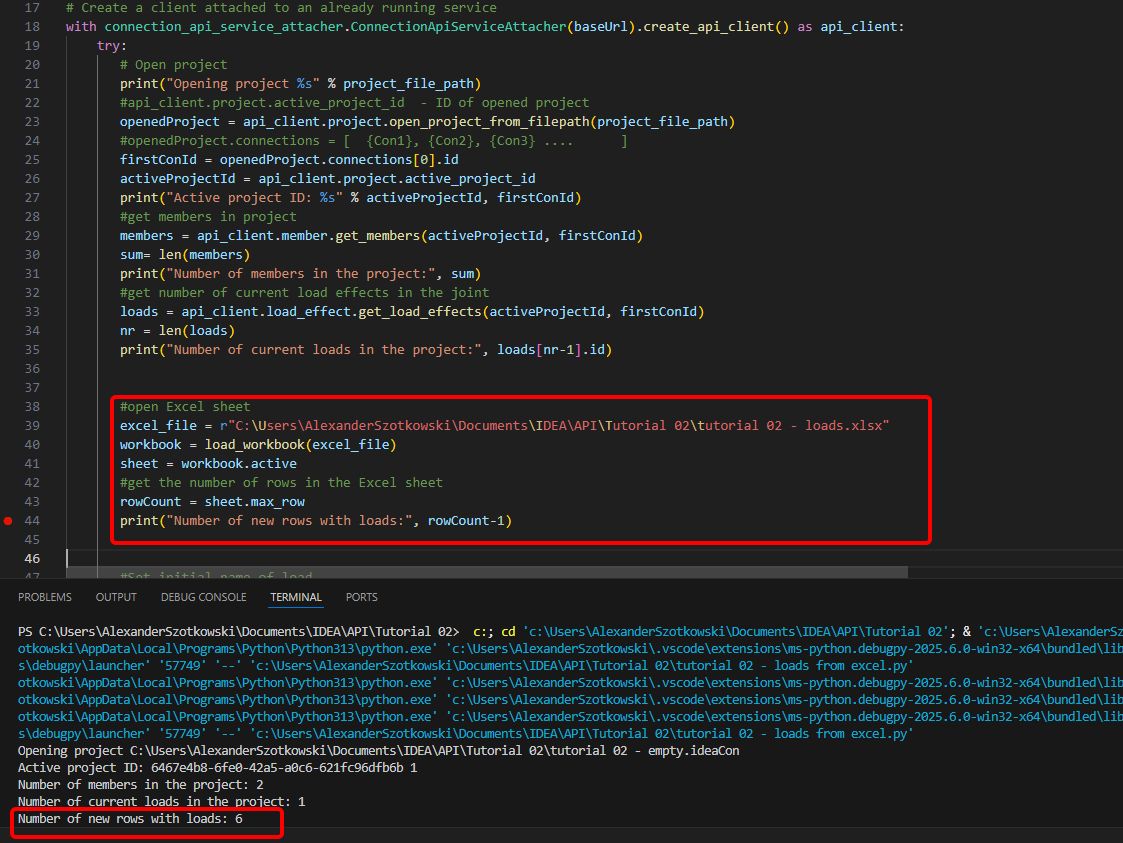Remove the red breakpoint on line 44

click(8, 520)
